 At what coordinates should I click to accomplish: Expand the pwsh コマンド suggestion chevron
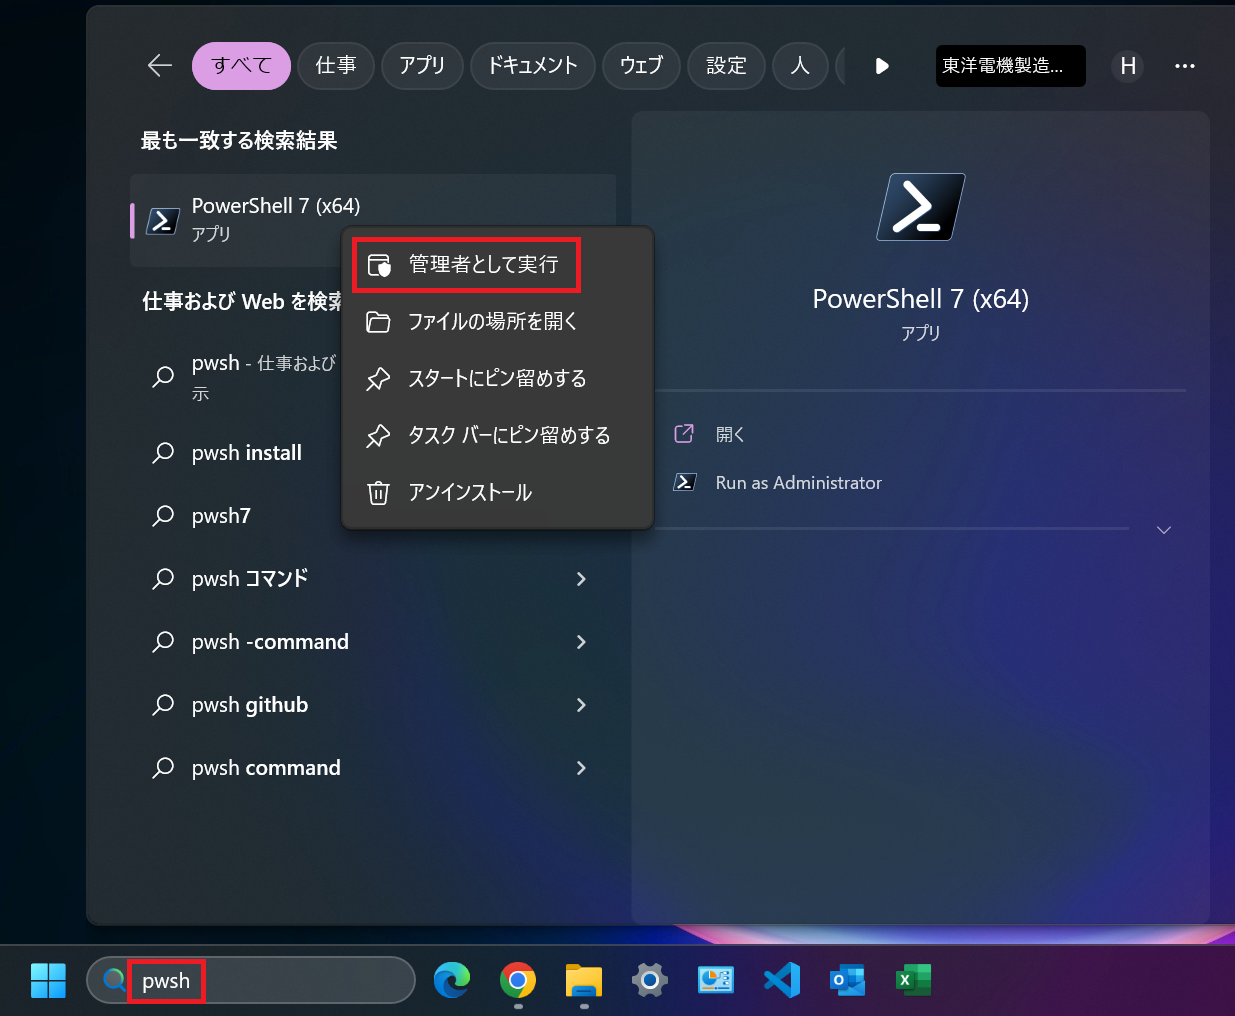pyautogui.click(x=581, y=579)
